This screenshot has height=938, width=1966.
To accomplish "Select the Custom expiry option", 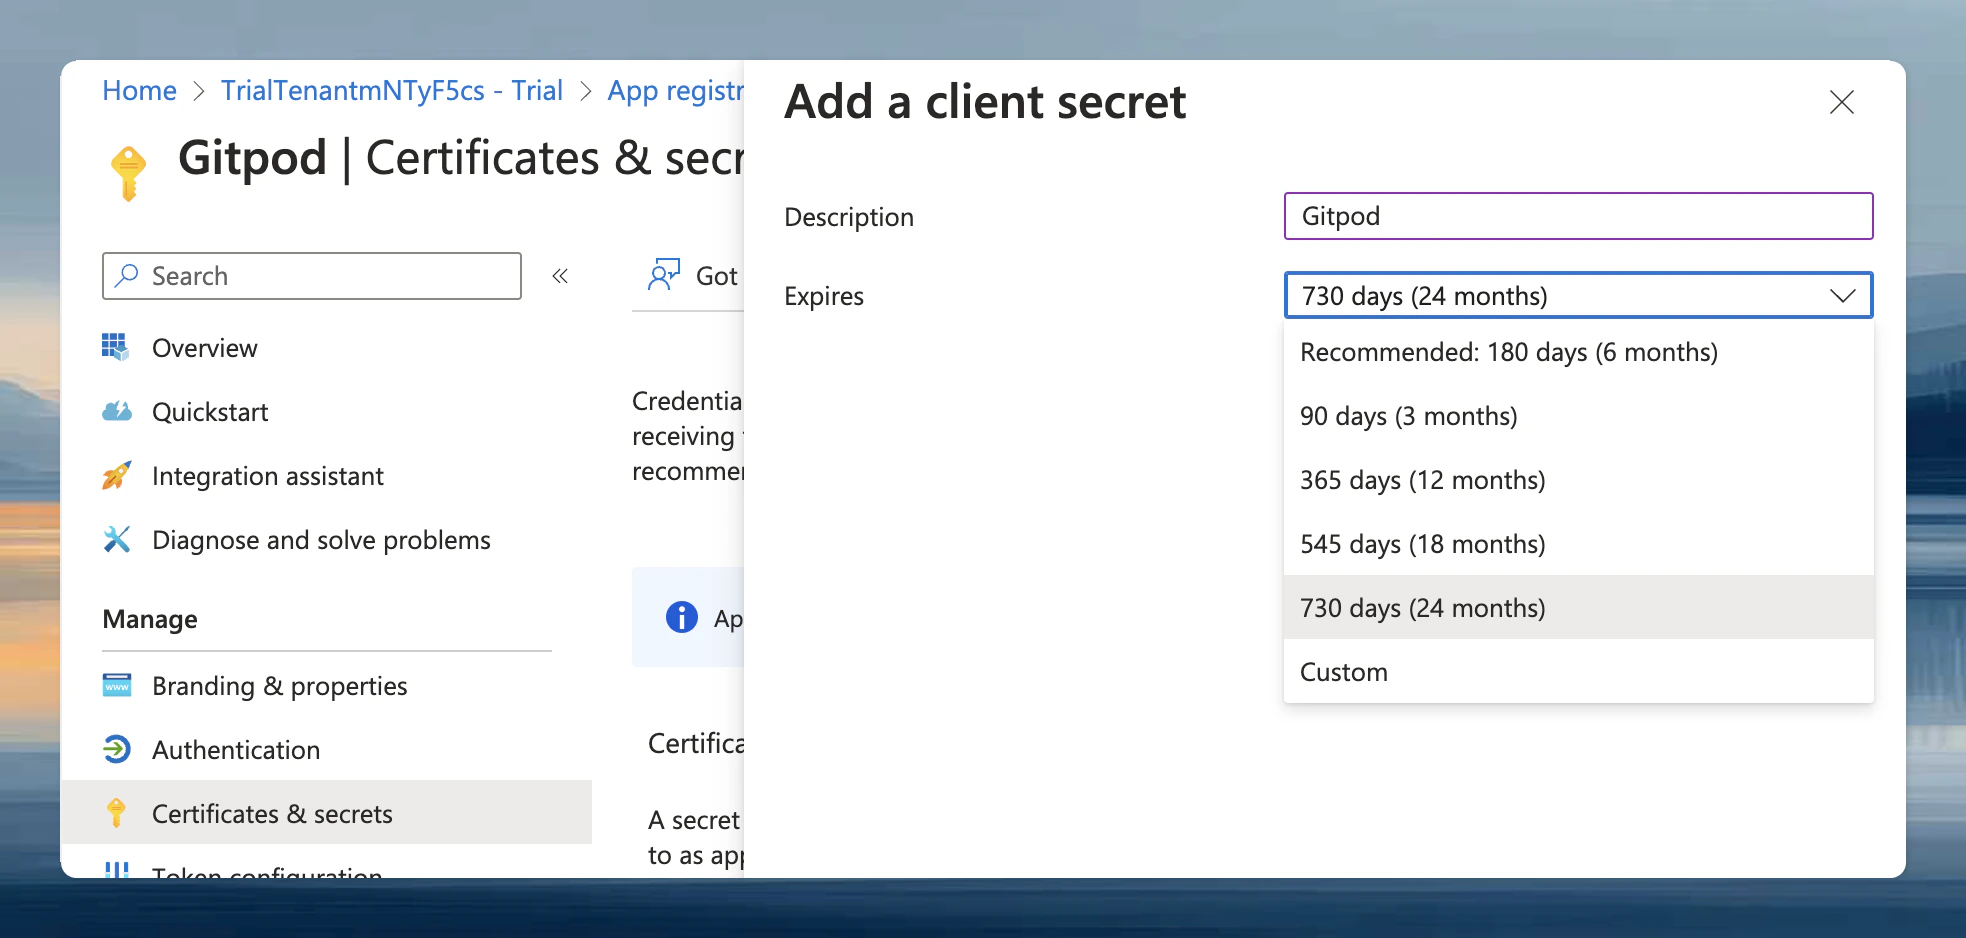I will tap(1578, 671).
